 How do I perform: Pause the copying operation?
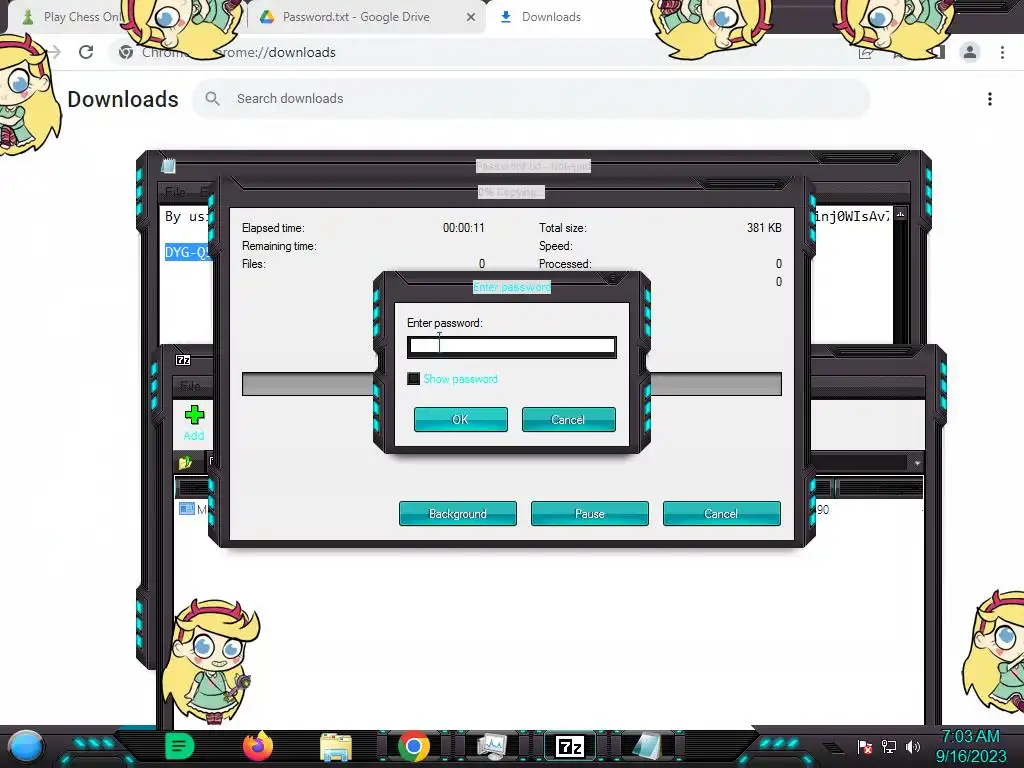[x=590, y=513]
